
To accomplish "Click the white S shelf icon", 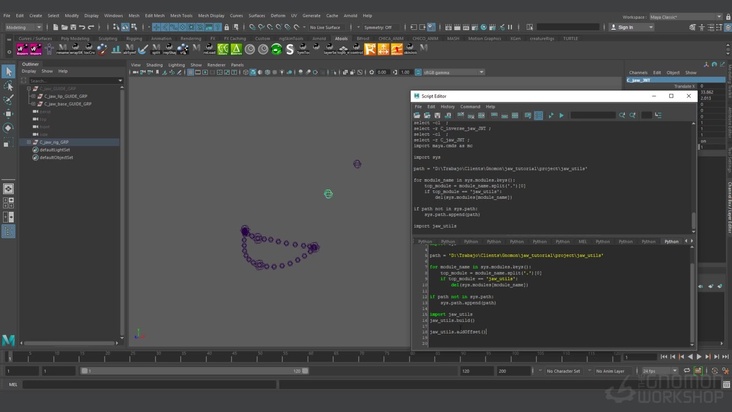I will pyautogui.click(x=290, y=48).
